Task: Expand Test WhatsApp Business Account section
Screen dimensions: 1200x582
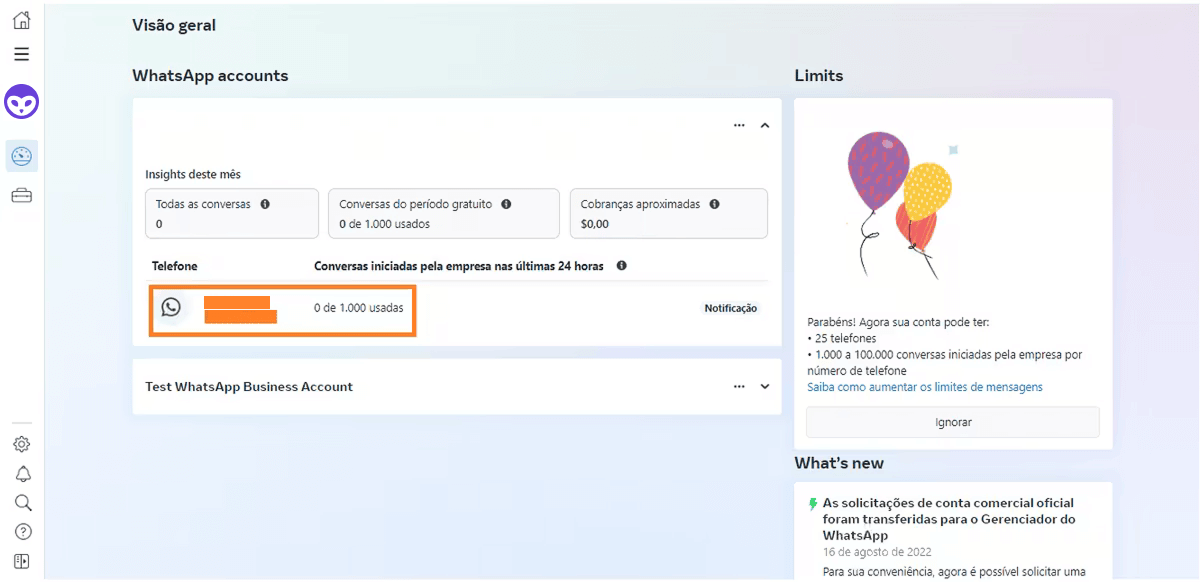Action: 765,387
